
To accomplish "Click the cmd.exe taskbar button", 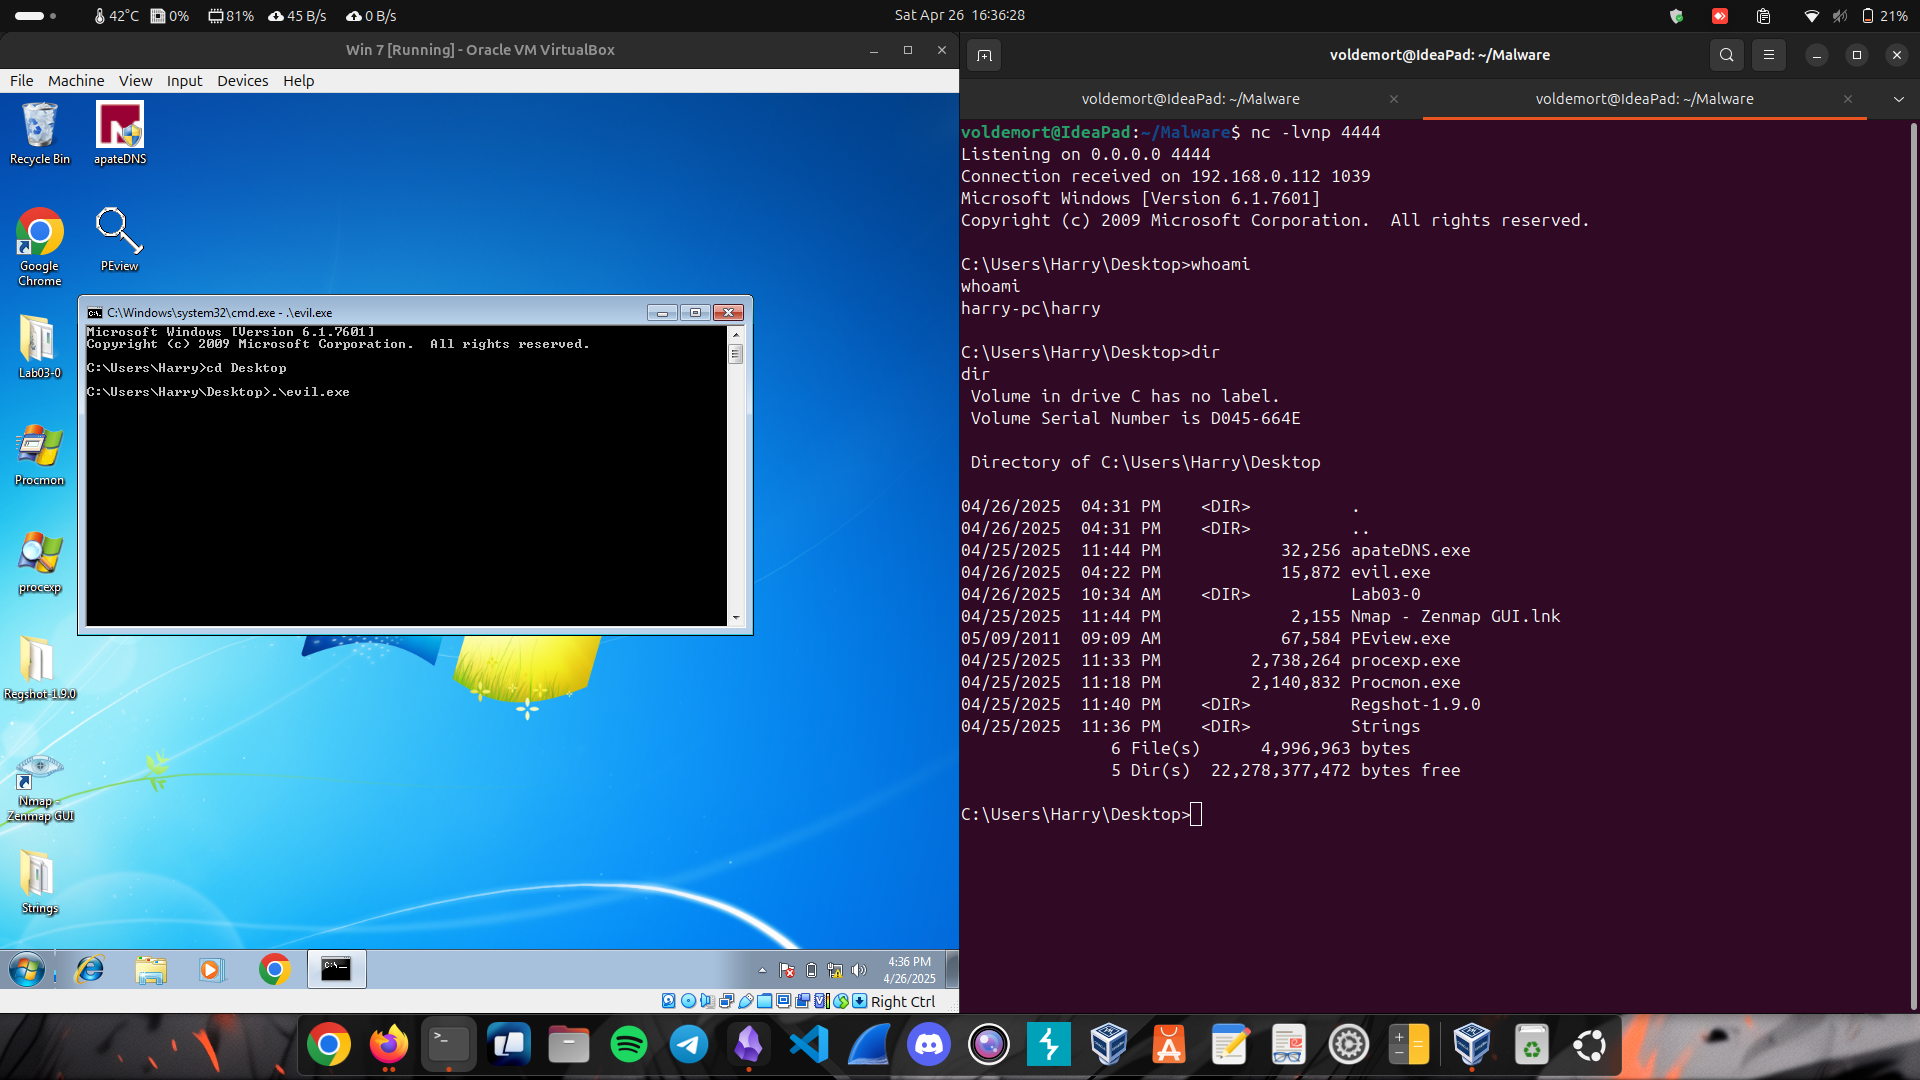I will coord(336,969).
